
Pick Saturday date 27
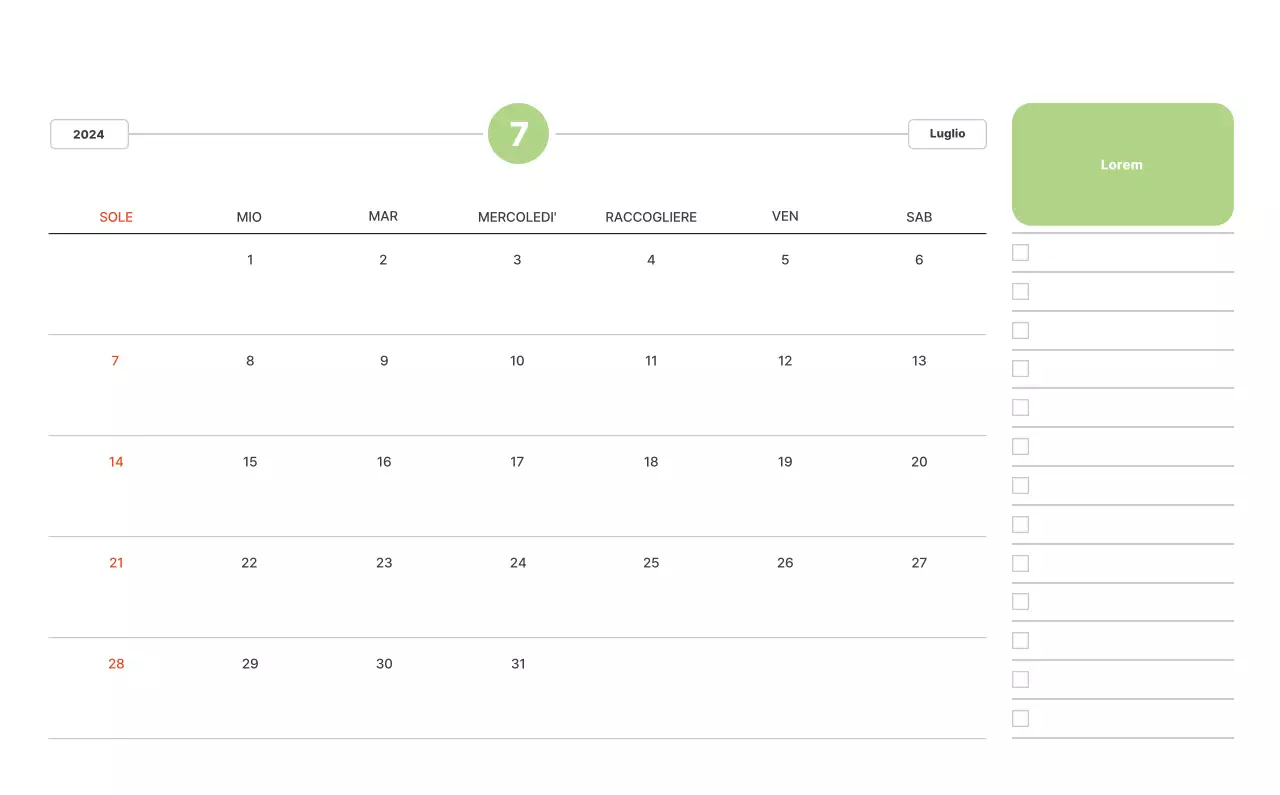pyautogui.click(x=919, y=563)
